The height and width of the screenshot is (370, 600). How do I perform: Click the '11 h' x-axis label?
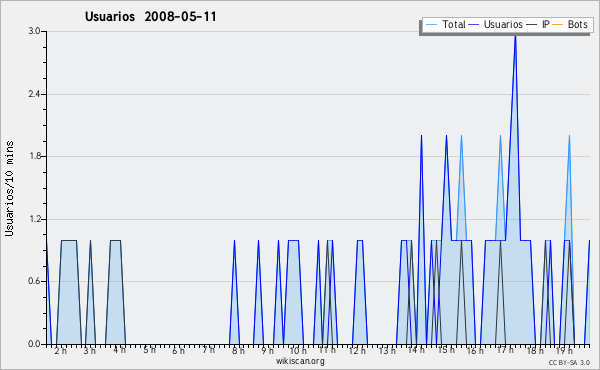pos(327,350)
